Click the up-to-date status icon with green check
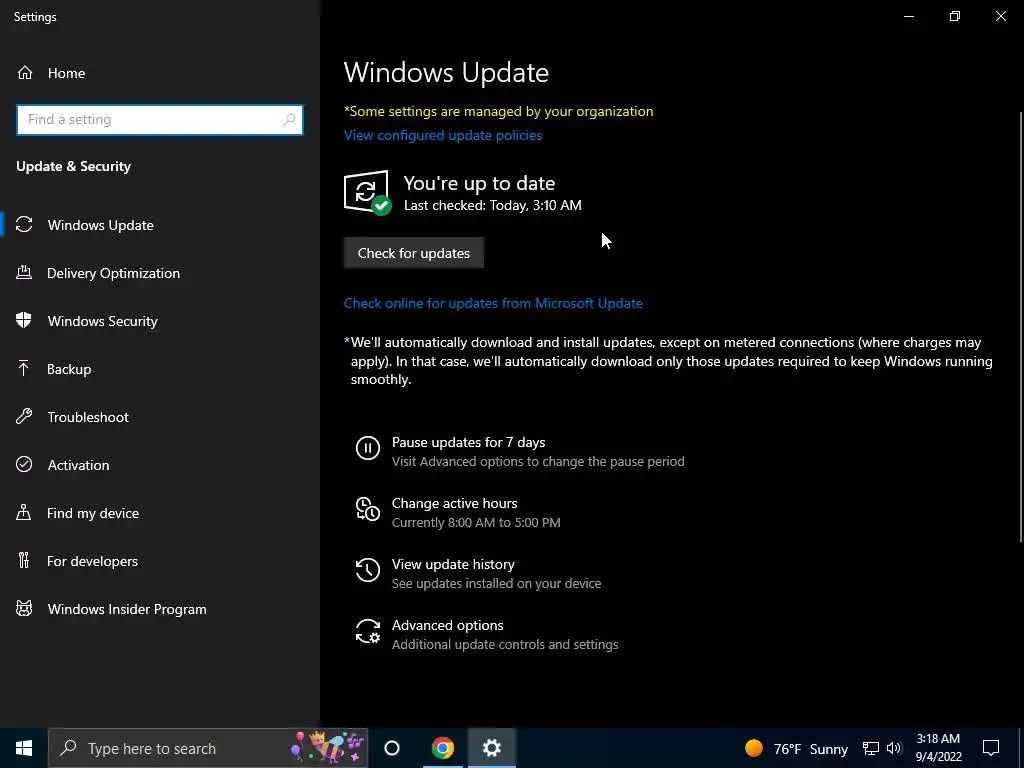The width and height of the screenshot is (1024, 768). tap(367, 193)
